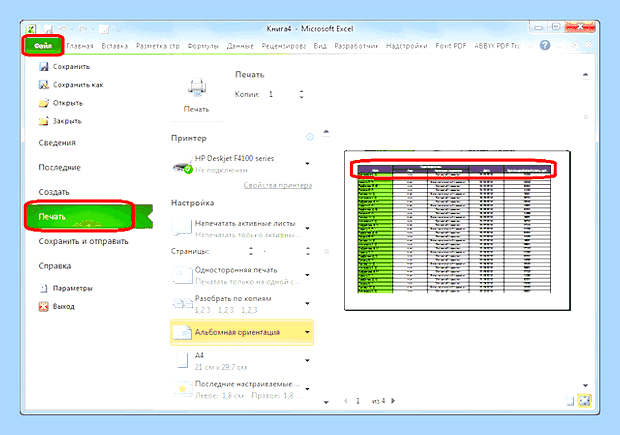Go to previous preview page arrow
The height and width of the screenshot is (435, 620).
pyautogui.click(x=346, y=401)
